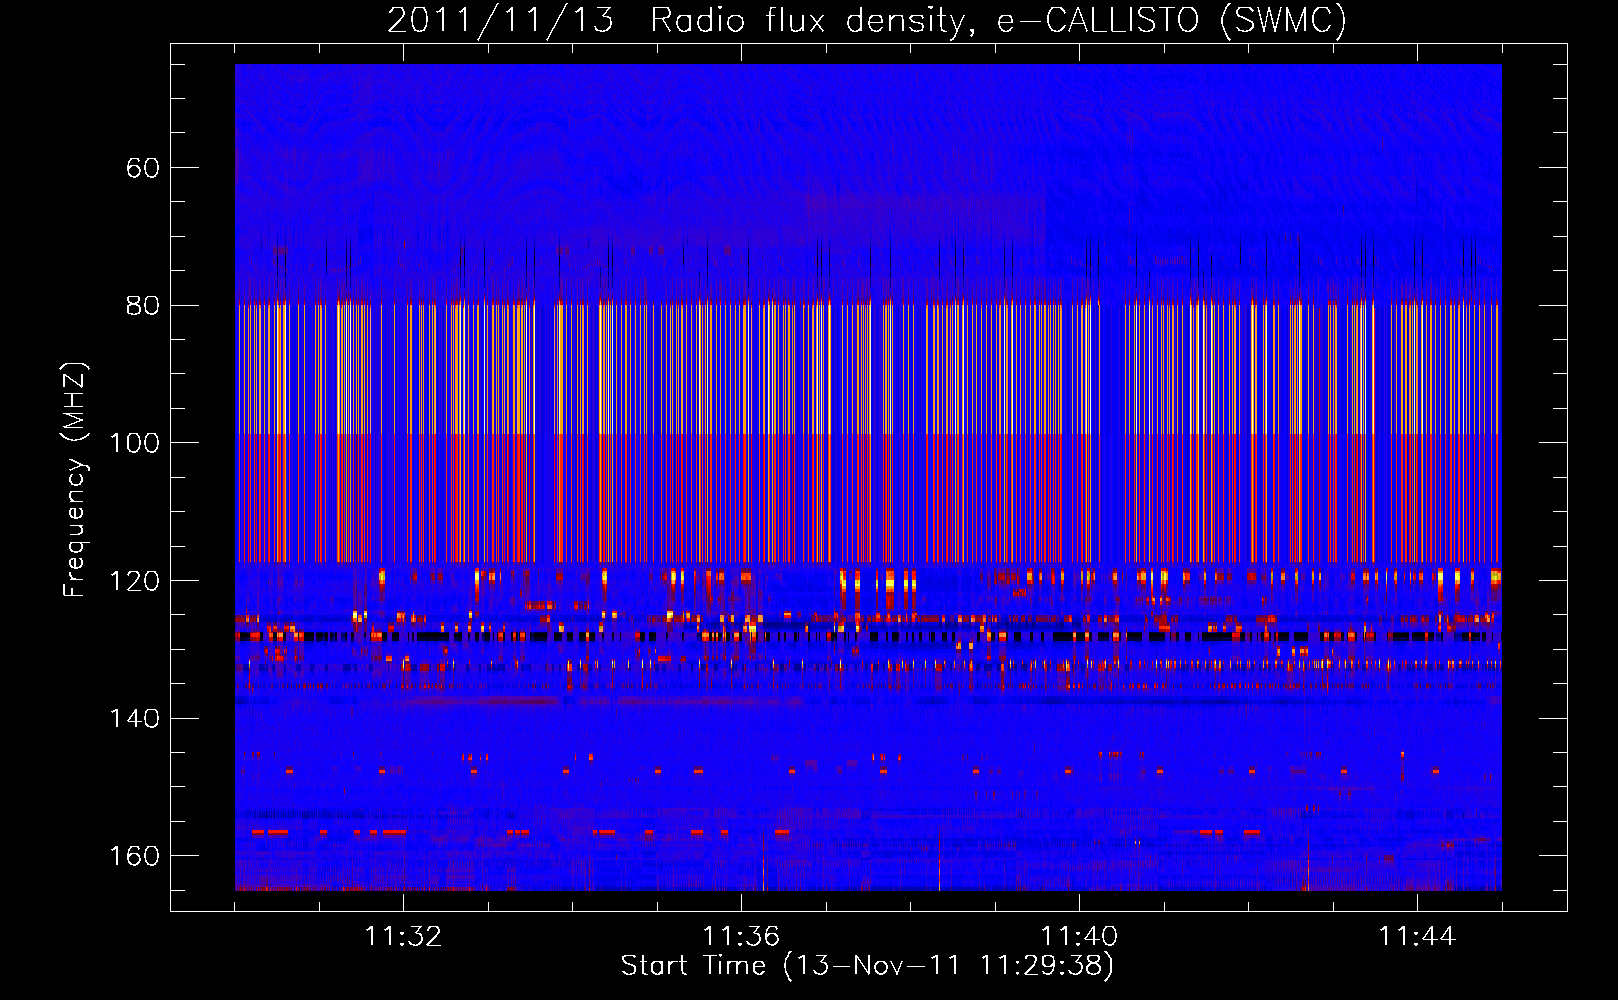Select the 80 MHz frequency tick label
The height and width of the screenshot is (1000, 1618).
[143, 306]
